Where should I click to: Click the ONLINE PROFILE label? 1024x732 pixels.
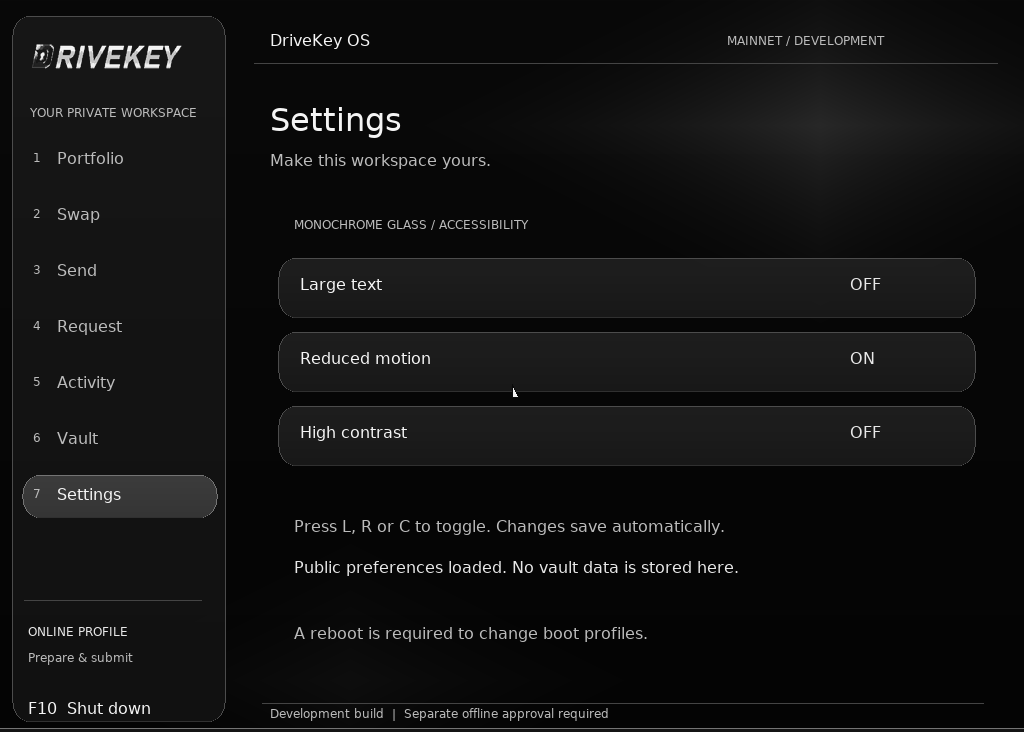click(x=78, y=631)
